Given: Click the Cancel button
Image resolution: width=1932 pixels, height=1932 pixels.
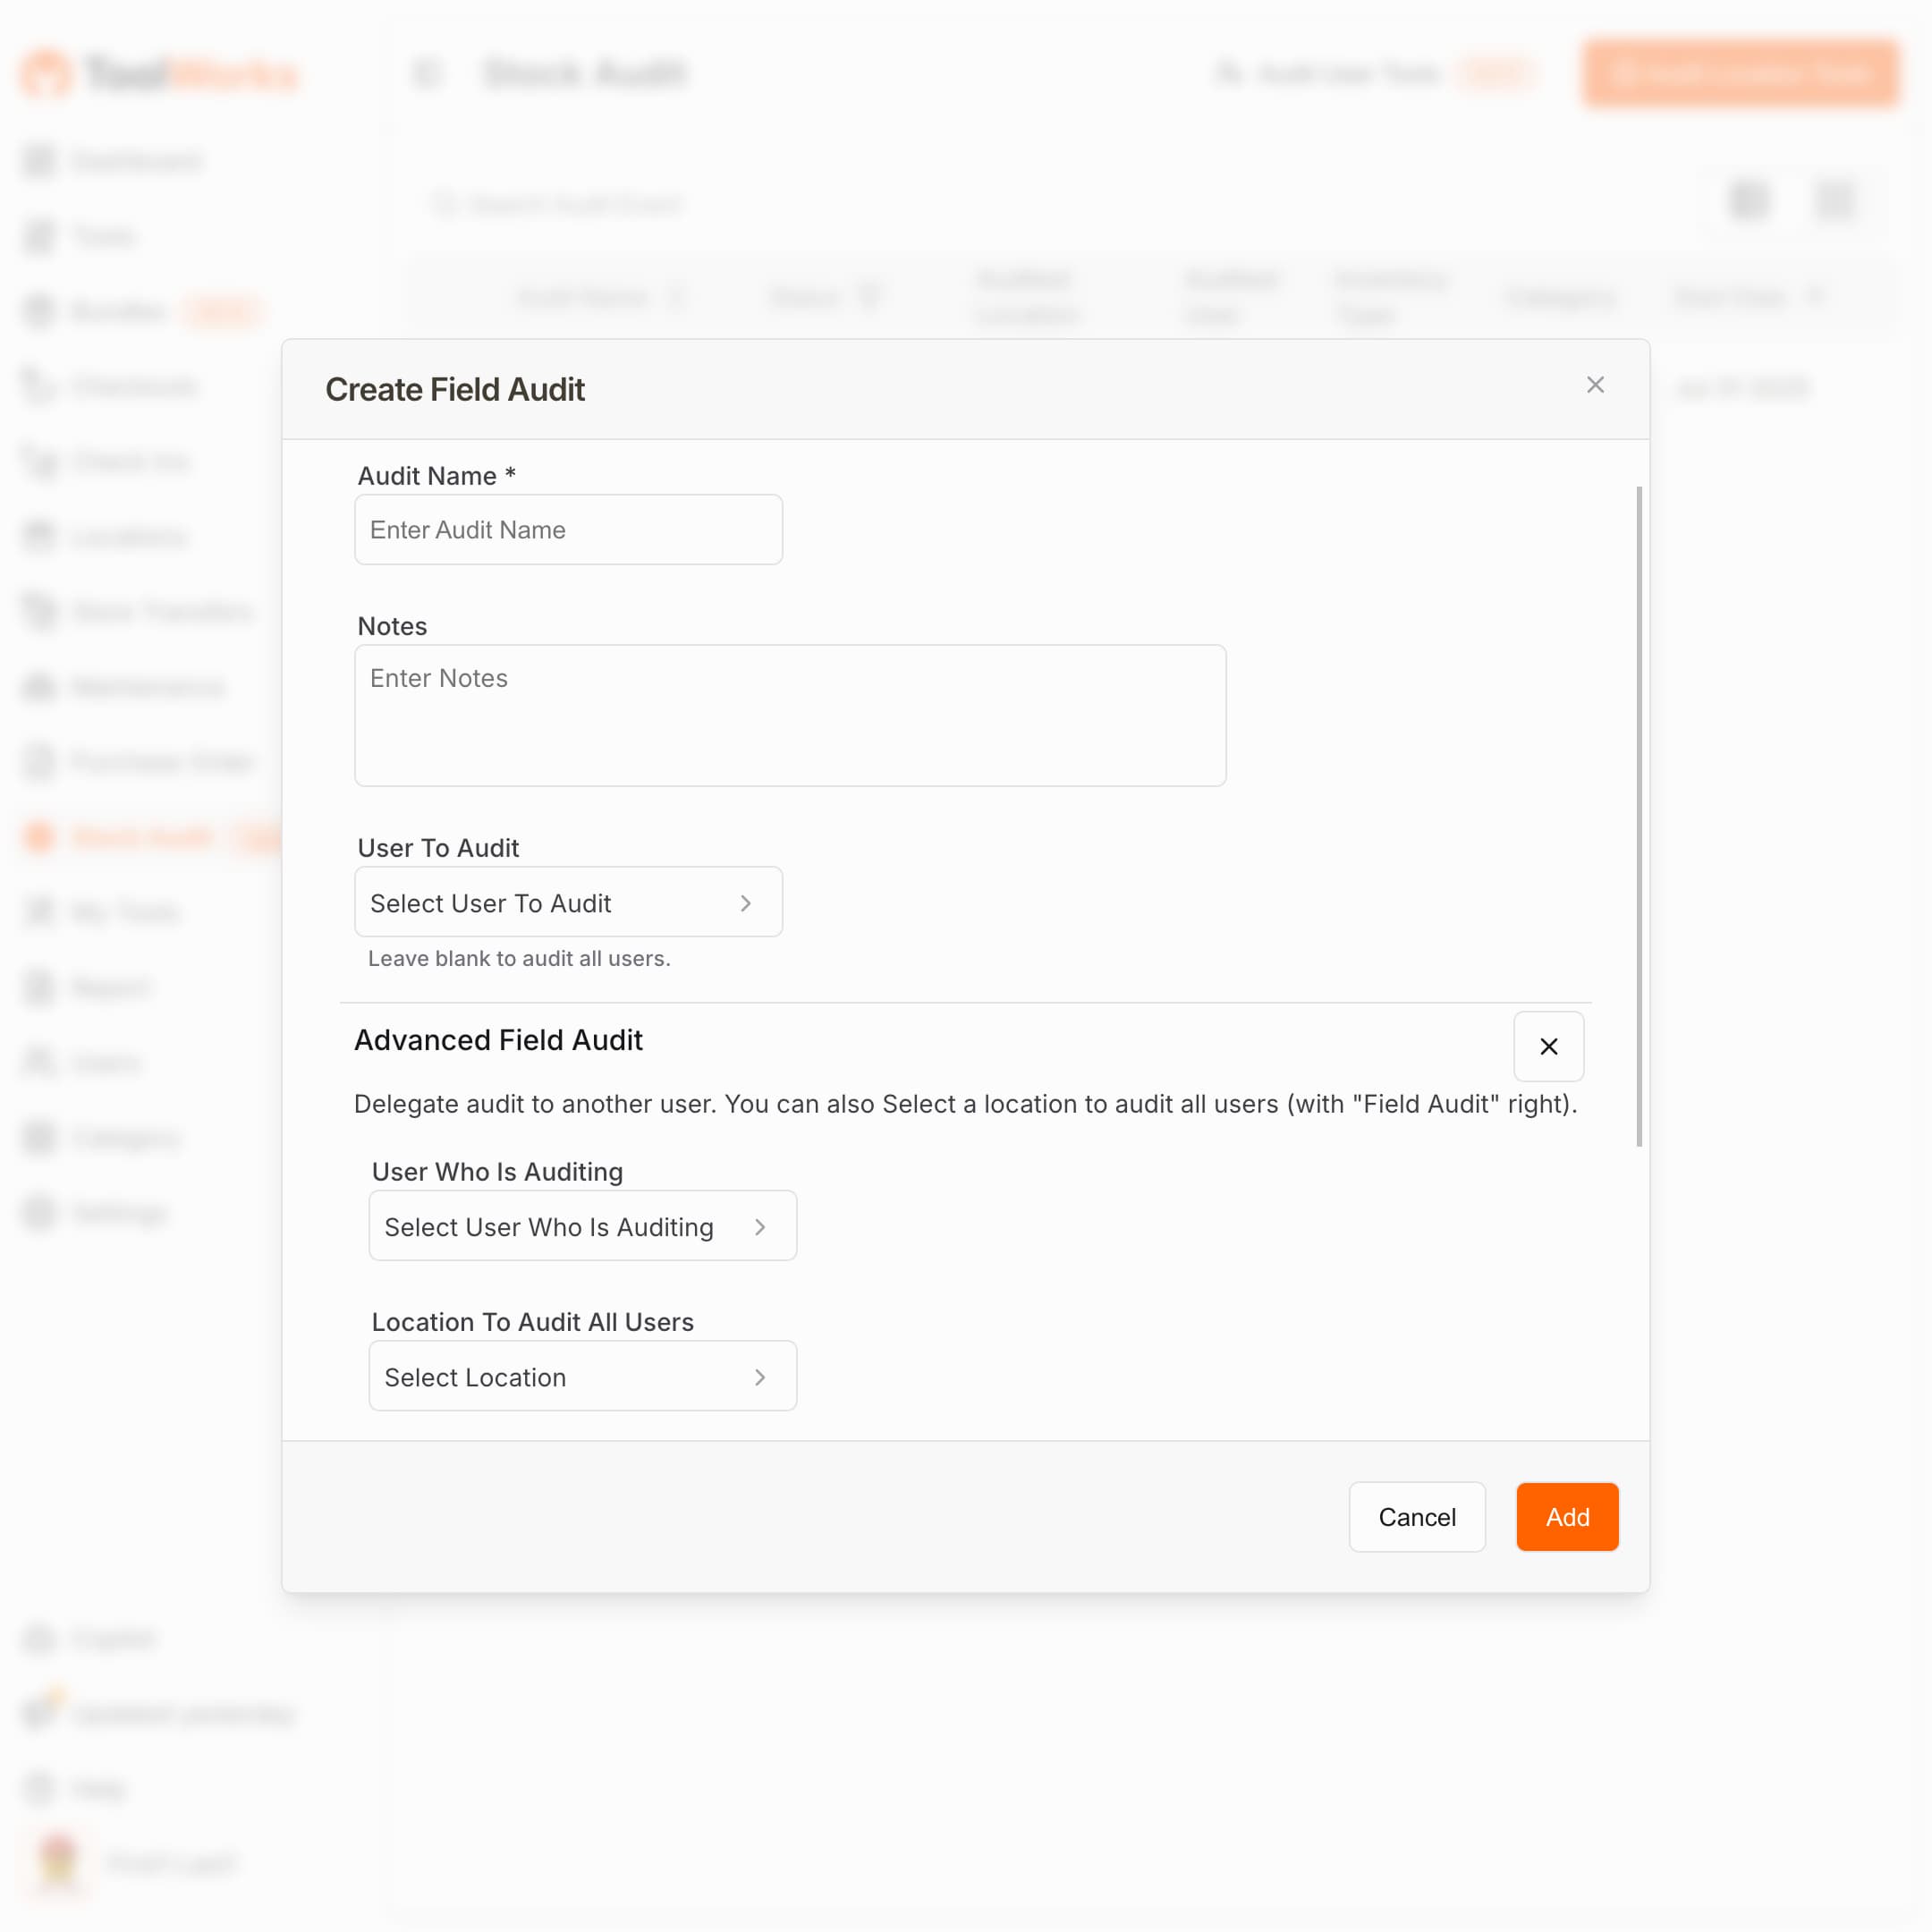Looking at the screenshot, I should [x=1417, y=1517].
